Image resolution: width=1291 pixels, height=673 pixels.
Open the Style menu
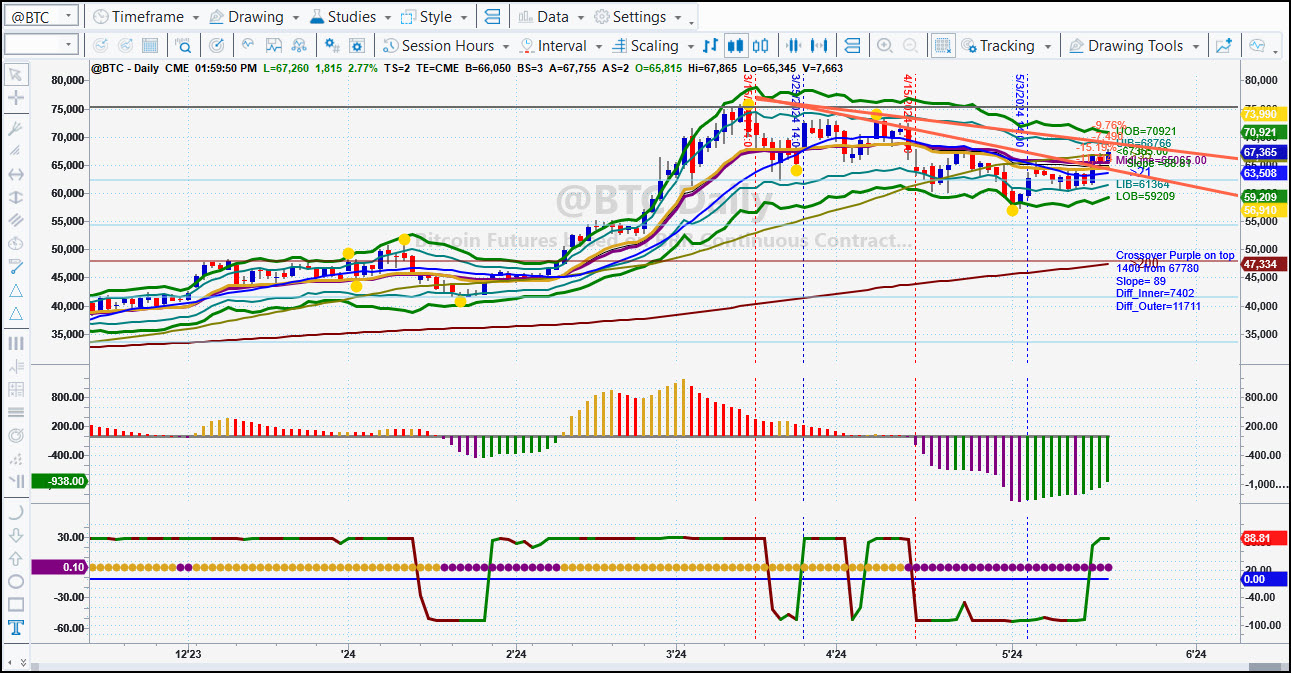435,16
